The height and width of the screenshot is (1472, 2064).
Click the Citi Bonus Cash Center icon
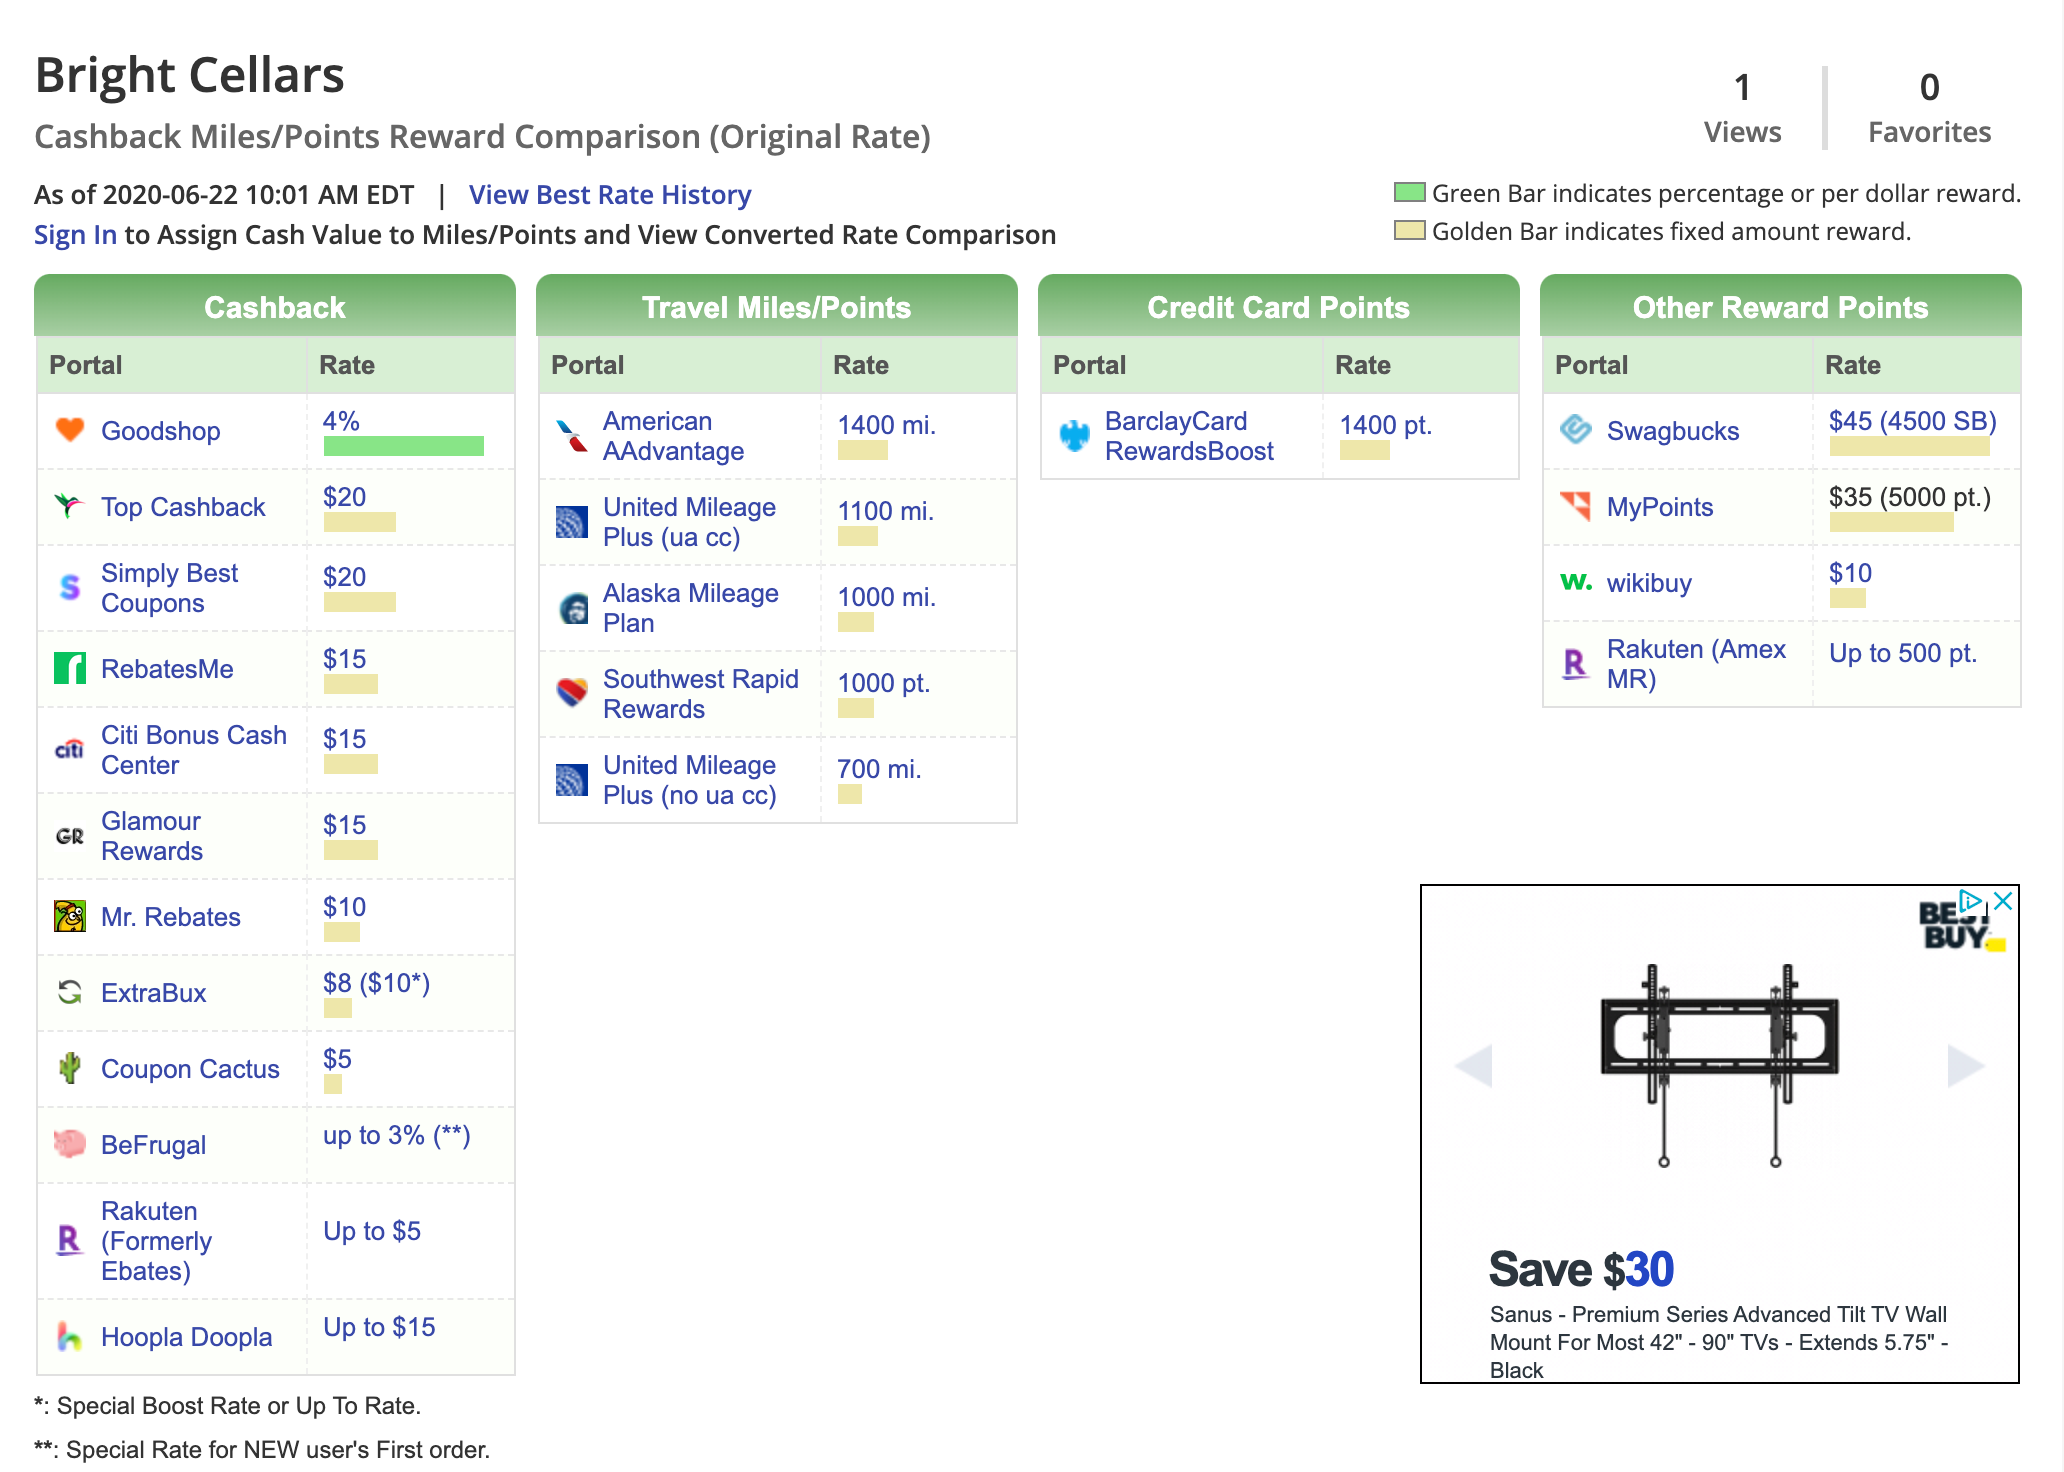point(70,749)
